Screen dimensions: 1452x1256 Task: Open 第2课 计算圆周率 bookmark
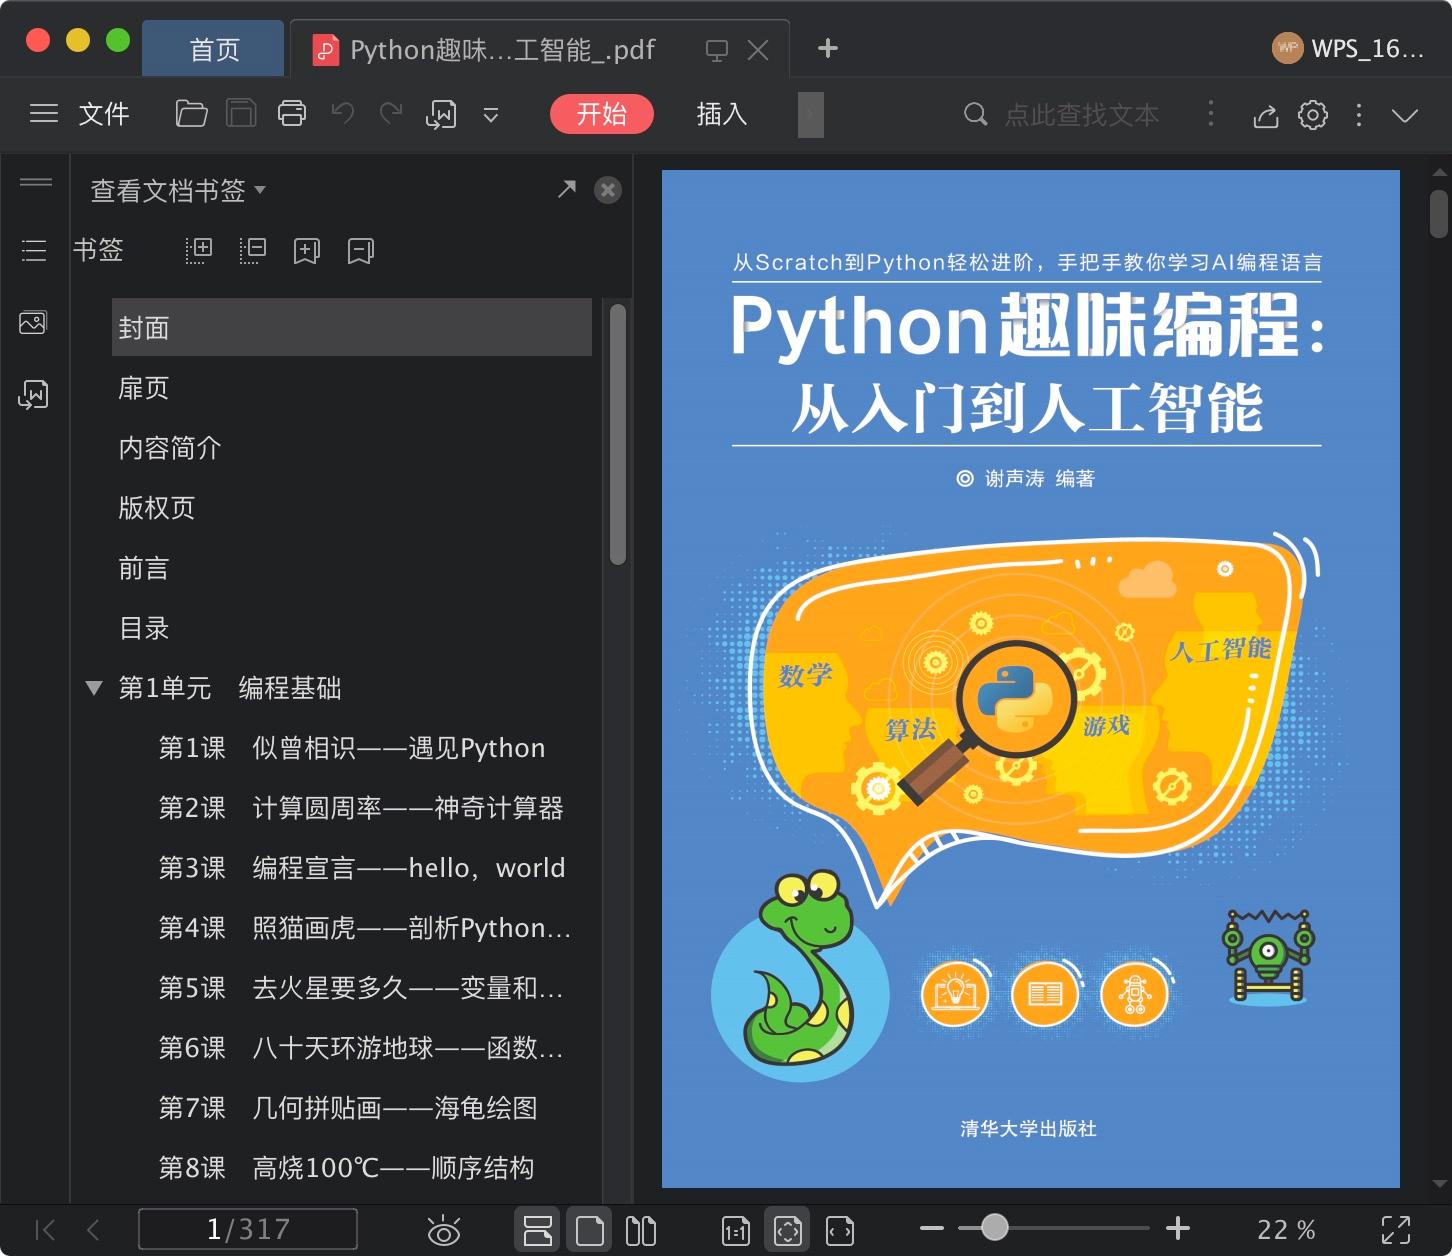361,808
